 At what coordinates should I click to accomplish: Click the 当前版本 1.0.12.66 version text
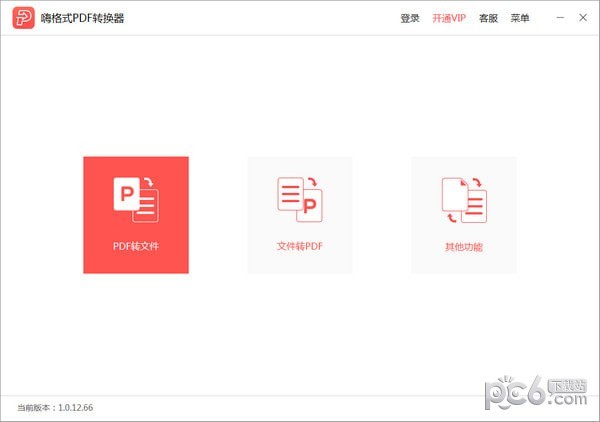57,408
